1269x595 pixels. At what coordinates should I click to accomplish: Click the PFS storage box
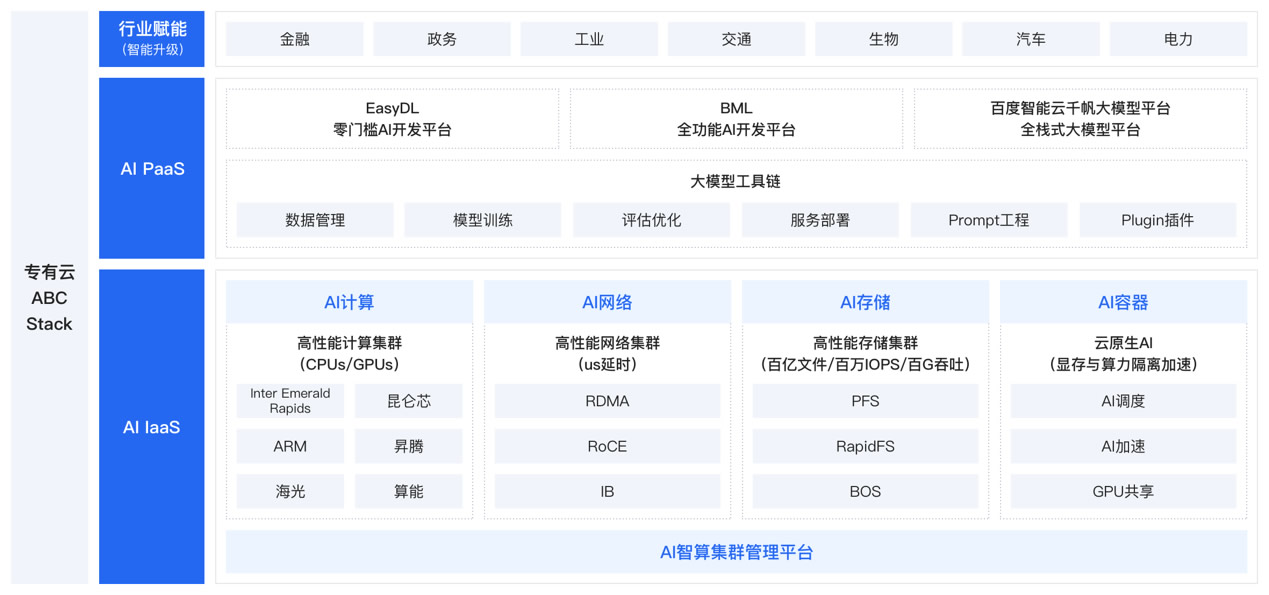point(865,401)
